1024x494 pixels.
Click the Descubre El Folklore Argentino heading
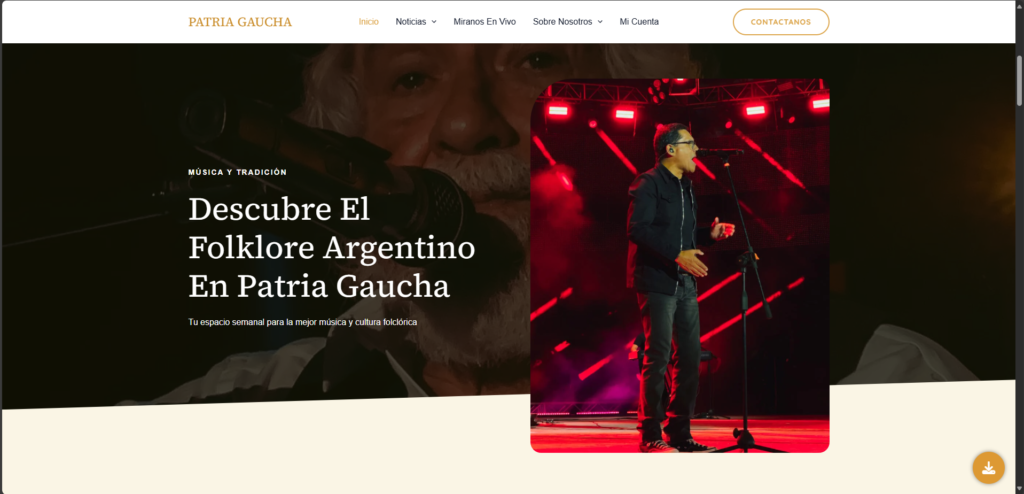click(332, 248)
